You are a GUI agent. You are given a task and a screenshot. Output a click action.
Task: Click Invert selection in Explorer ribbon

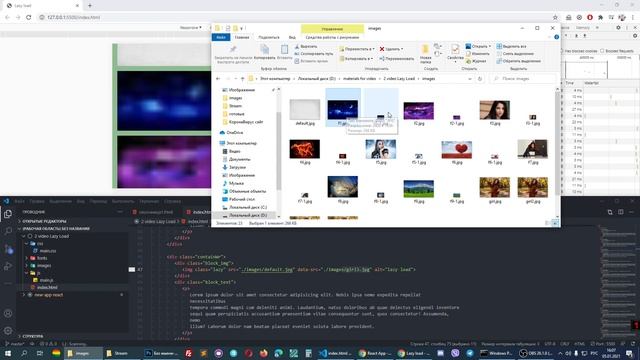(518, 61)
